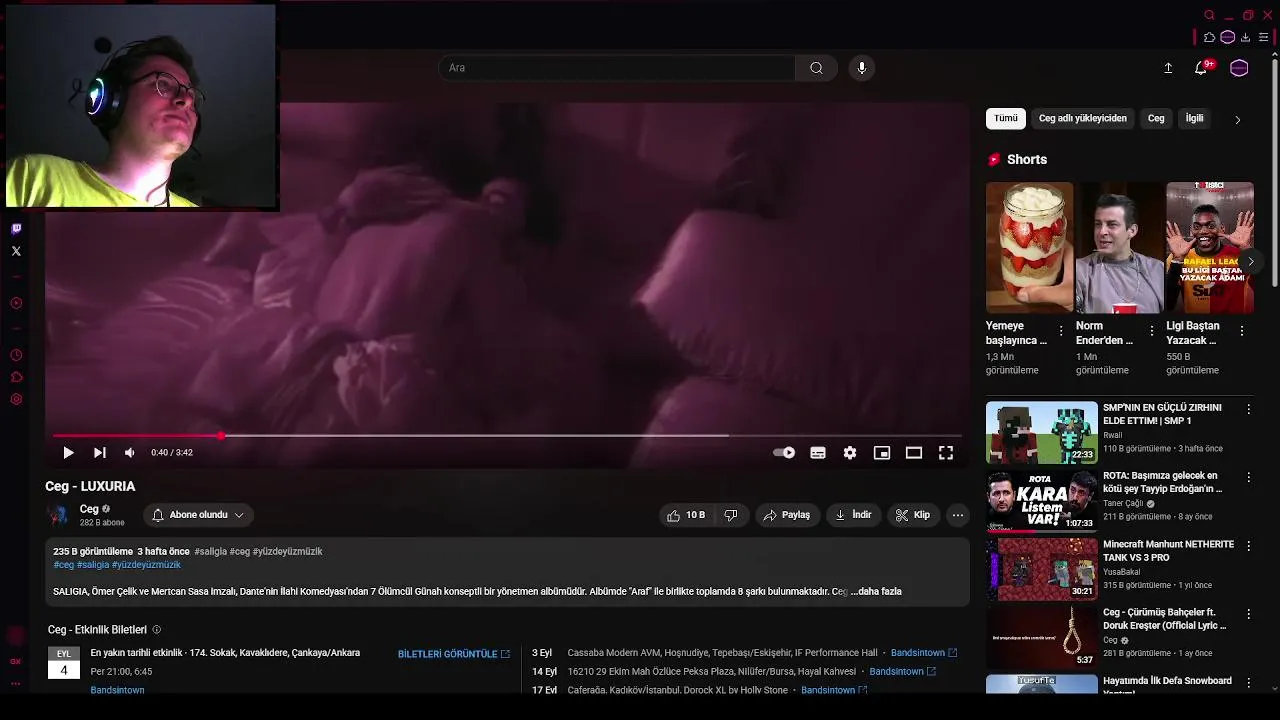The height and width of the screenshot is (720, 1280).
Task: Open the Ceg channel avatar
Action: [x=58, y=515]
